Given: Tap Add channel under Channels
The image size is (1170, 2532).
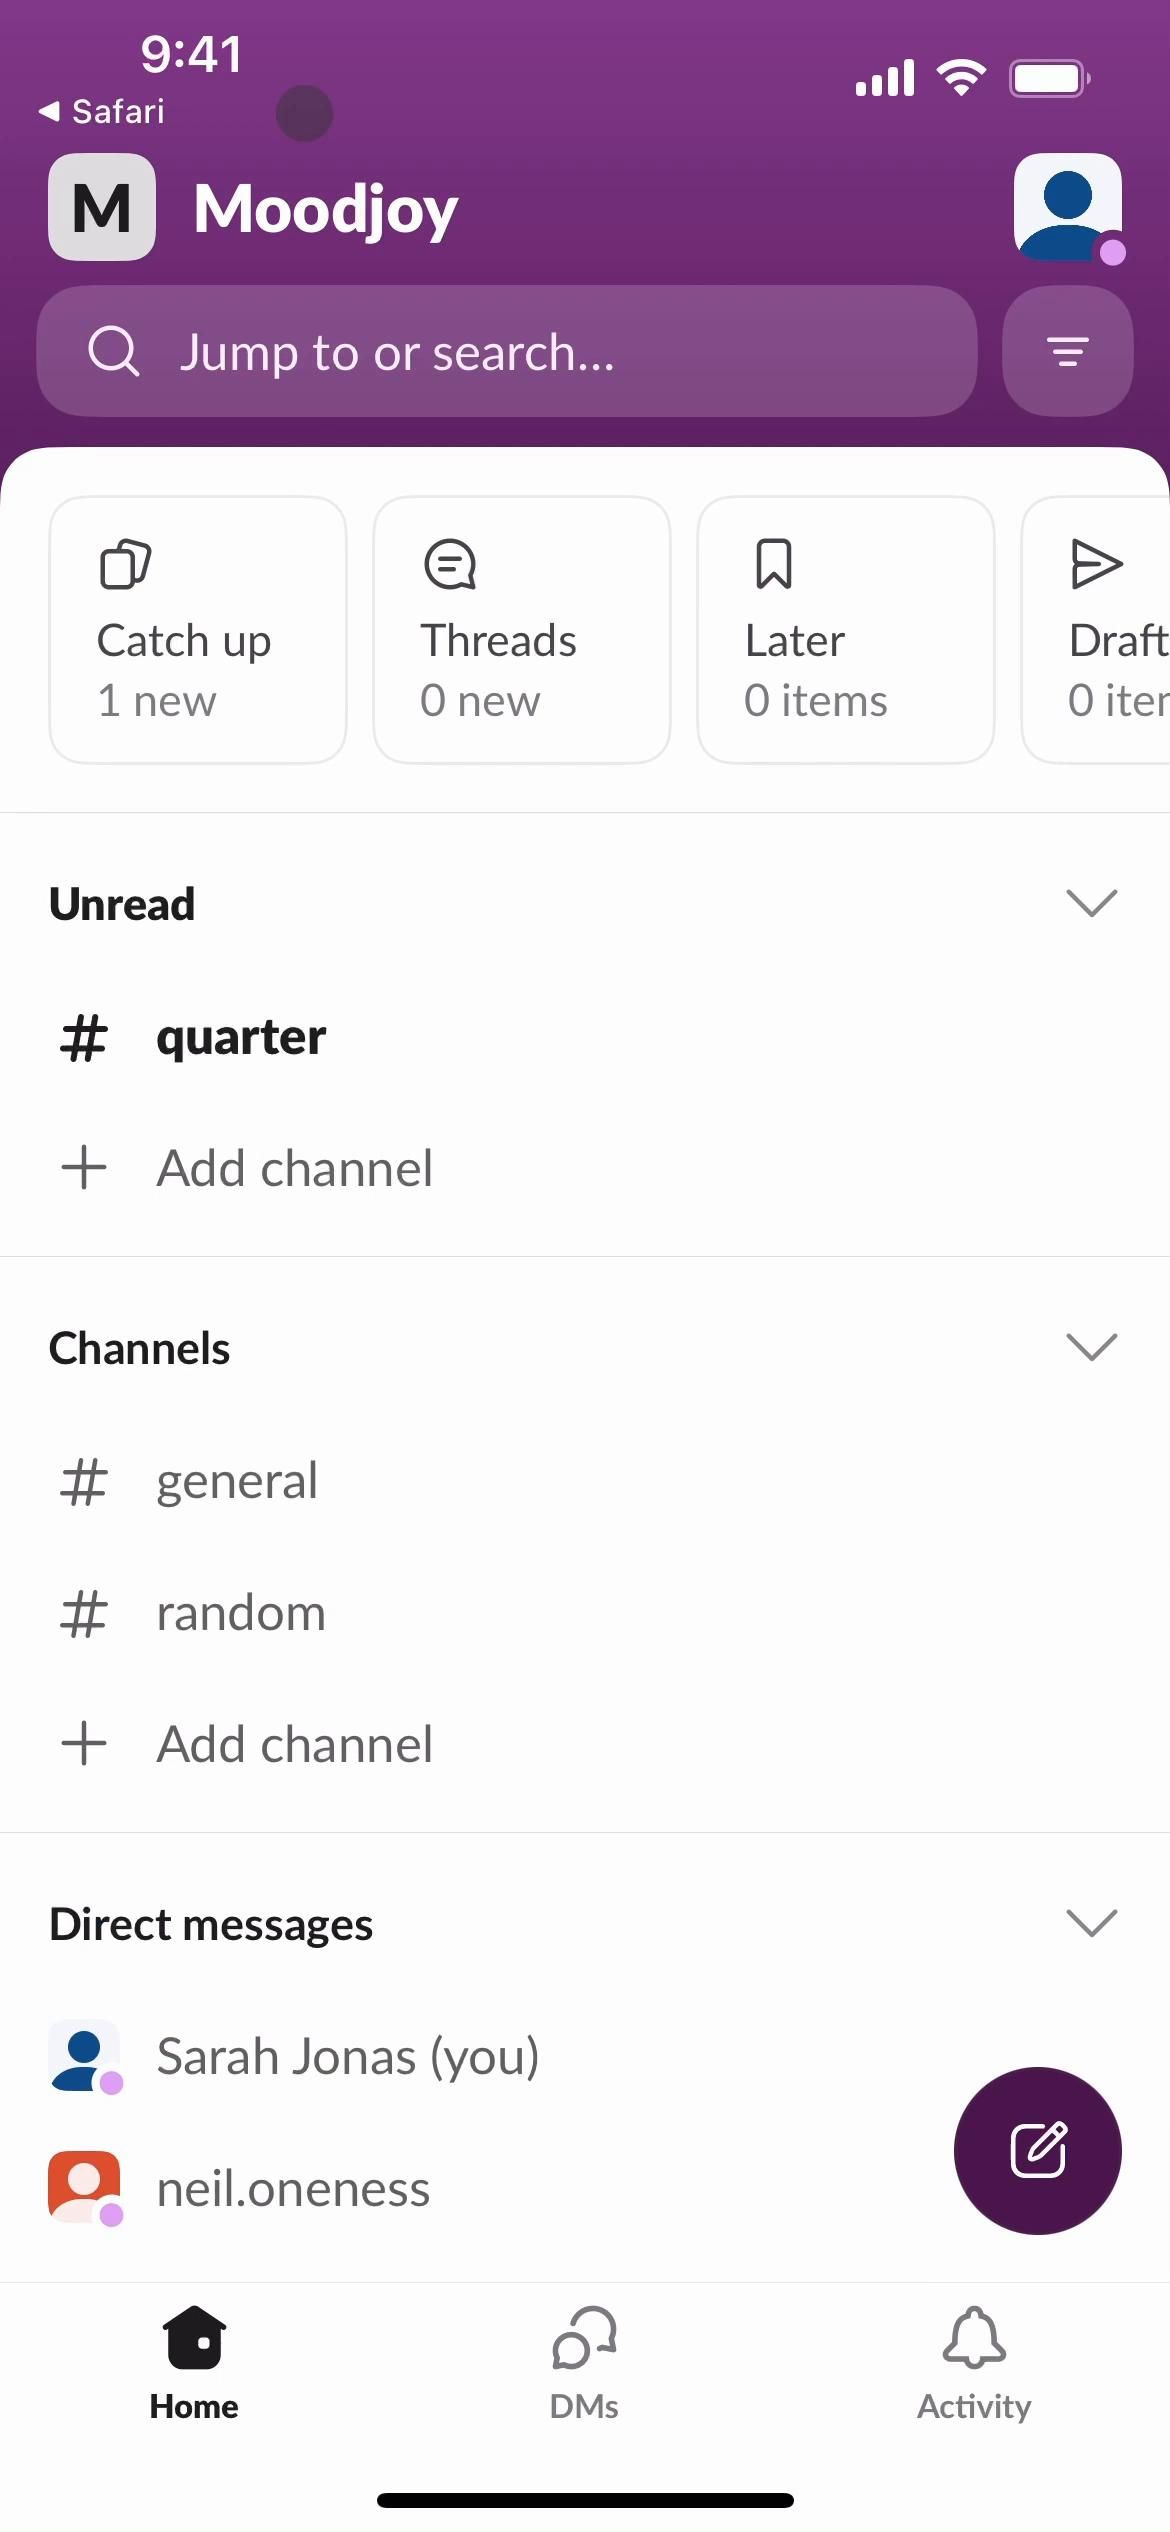Looking at the screenshot, I should pos(294,1745).
